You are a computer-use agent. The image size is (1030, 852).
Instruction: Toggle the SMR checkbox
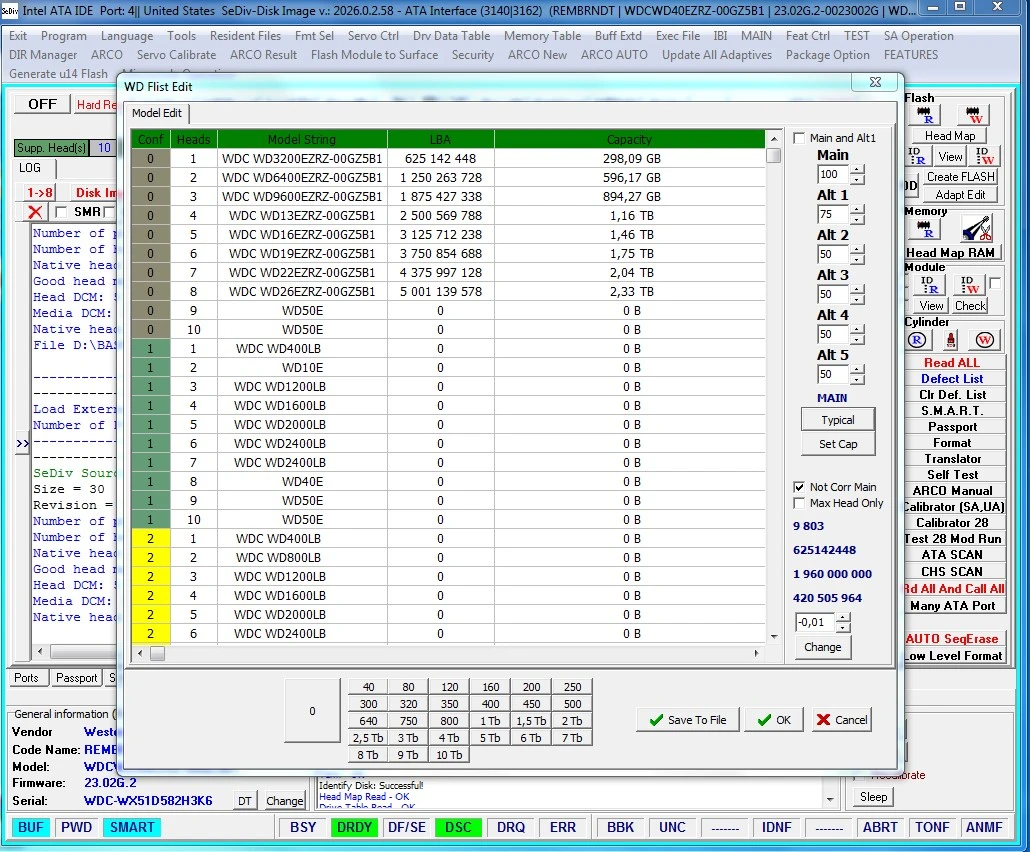62,212
